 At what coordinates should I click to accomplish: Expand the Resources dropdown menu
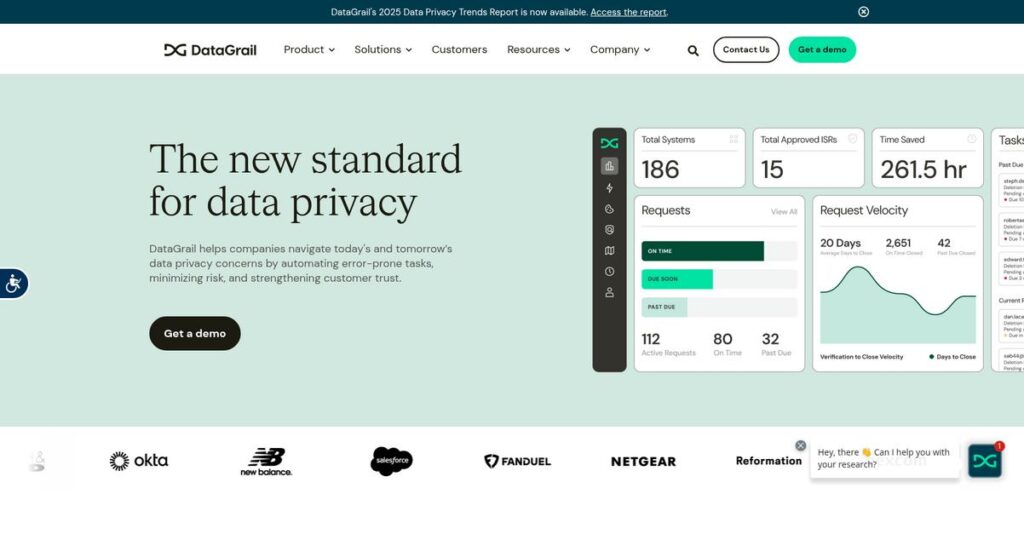(538, 50)
